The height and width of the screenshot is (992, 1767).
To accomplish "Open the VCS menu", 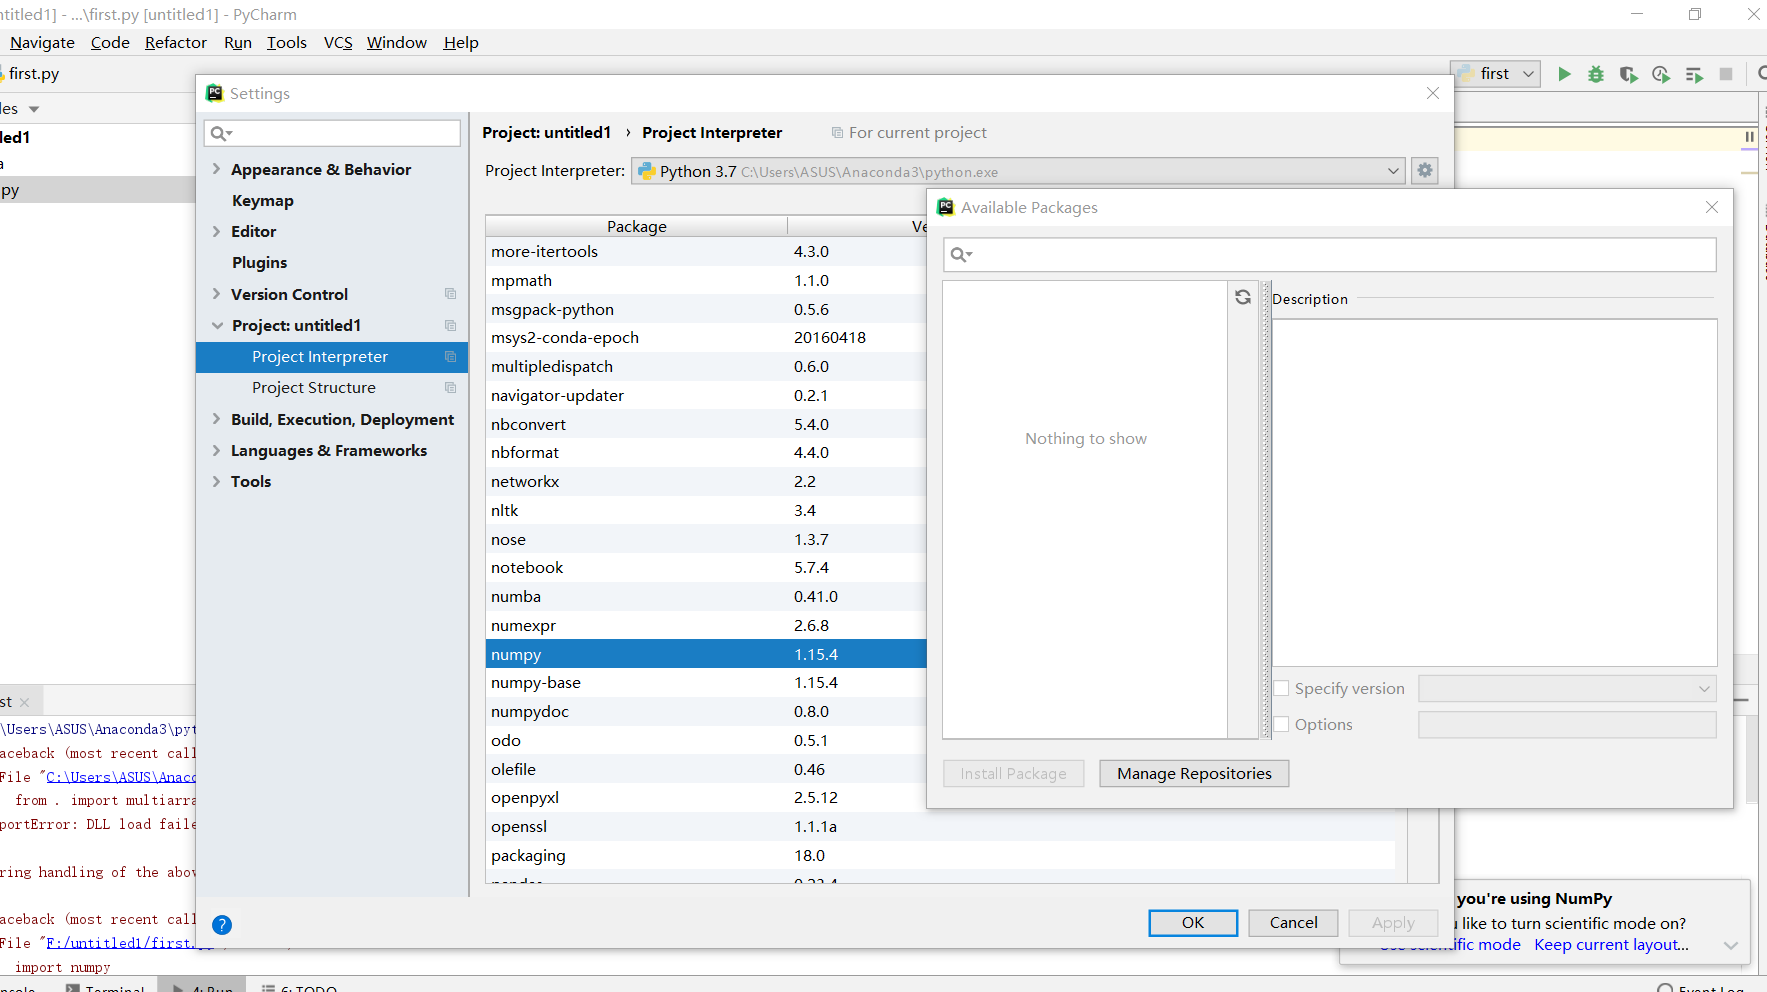I will point(338,42).
